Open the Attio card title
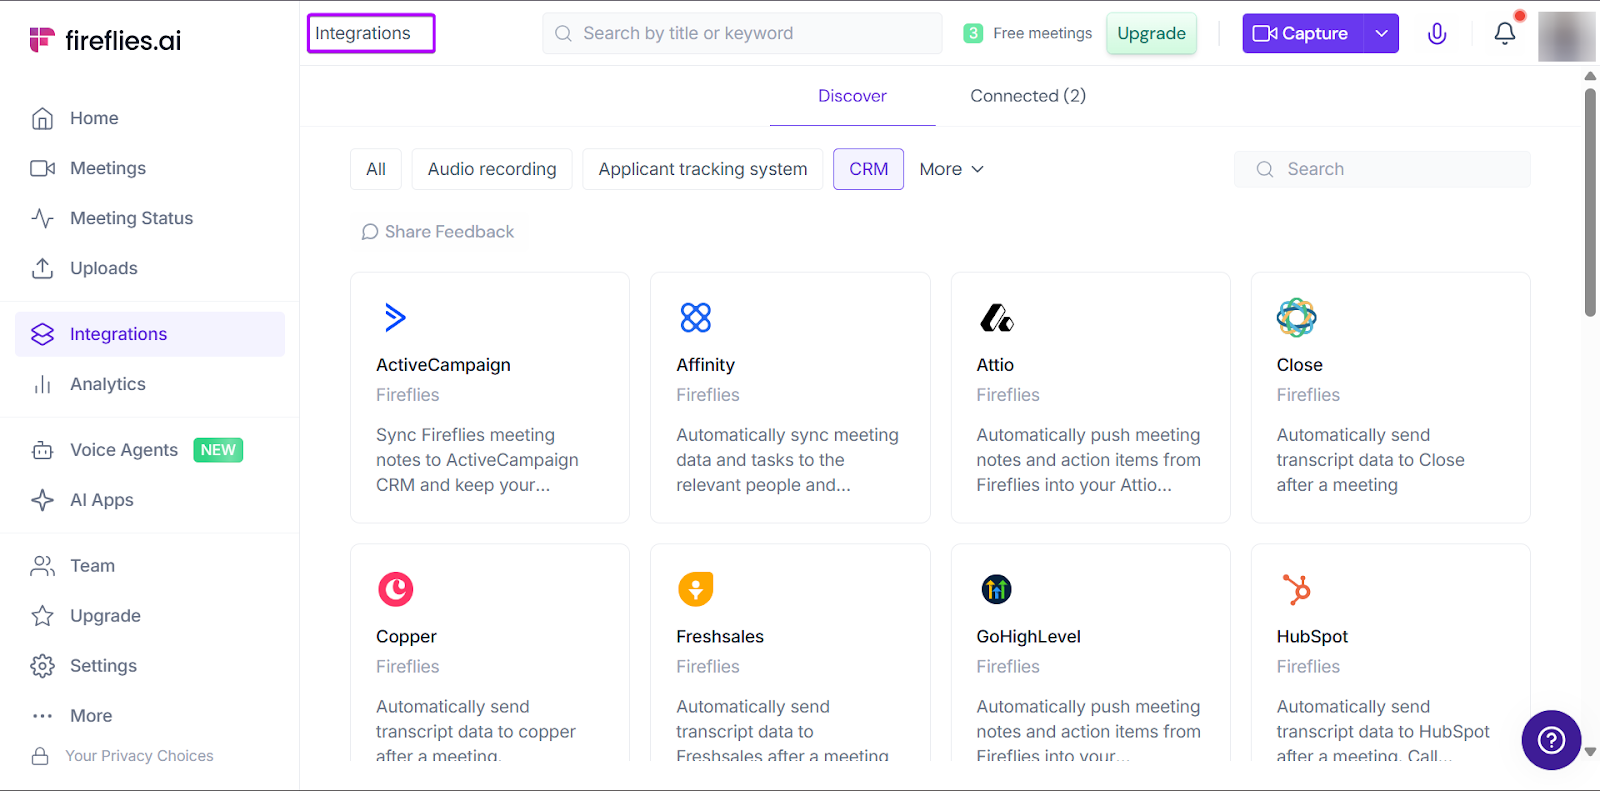The height and width of the screenshot is (791, 1600). (x=995, y=365)
